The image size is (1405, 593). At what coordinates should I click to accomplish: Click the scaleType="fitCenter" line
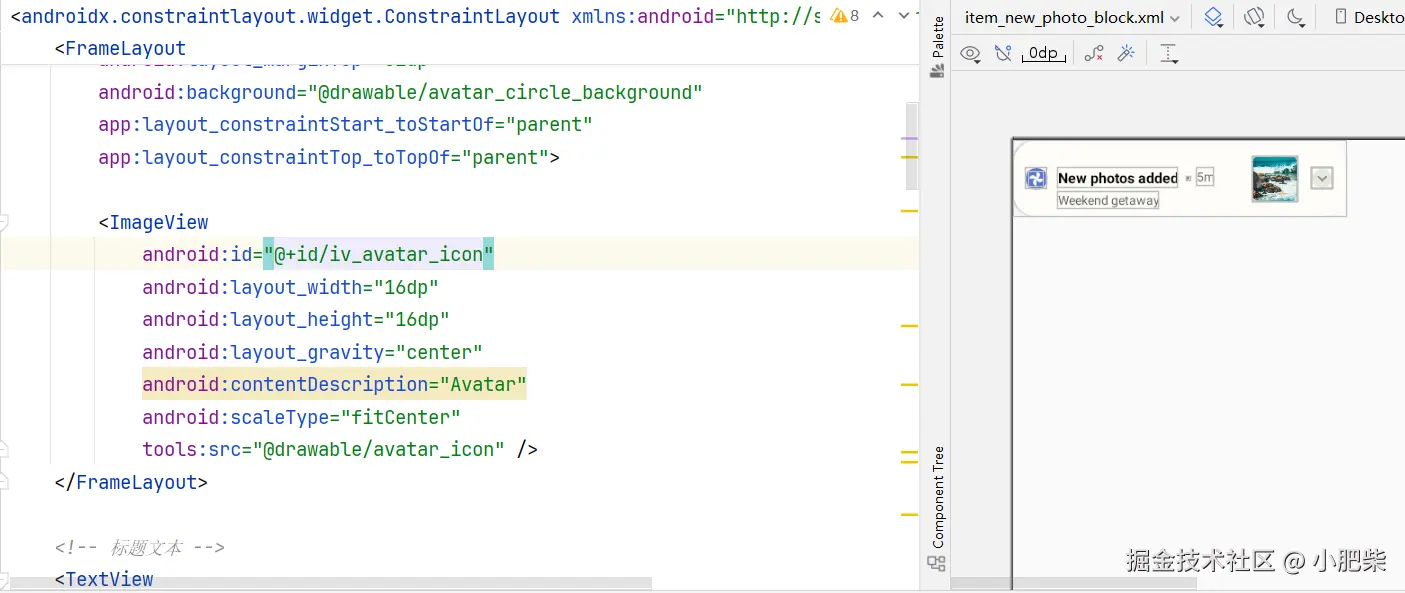tap(301, 417)
